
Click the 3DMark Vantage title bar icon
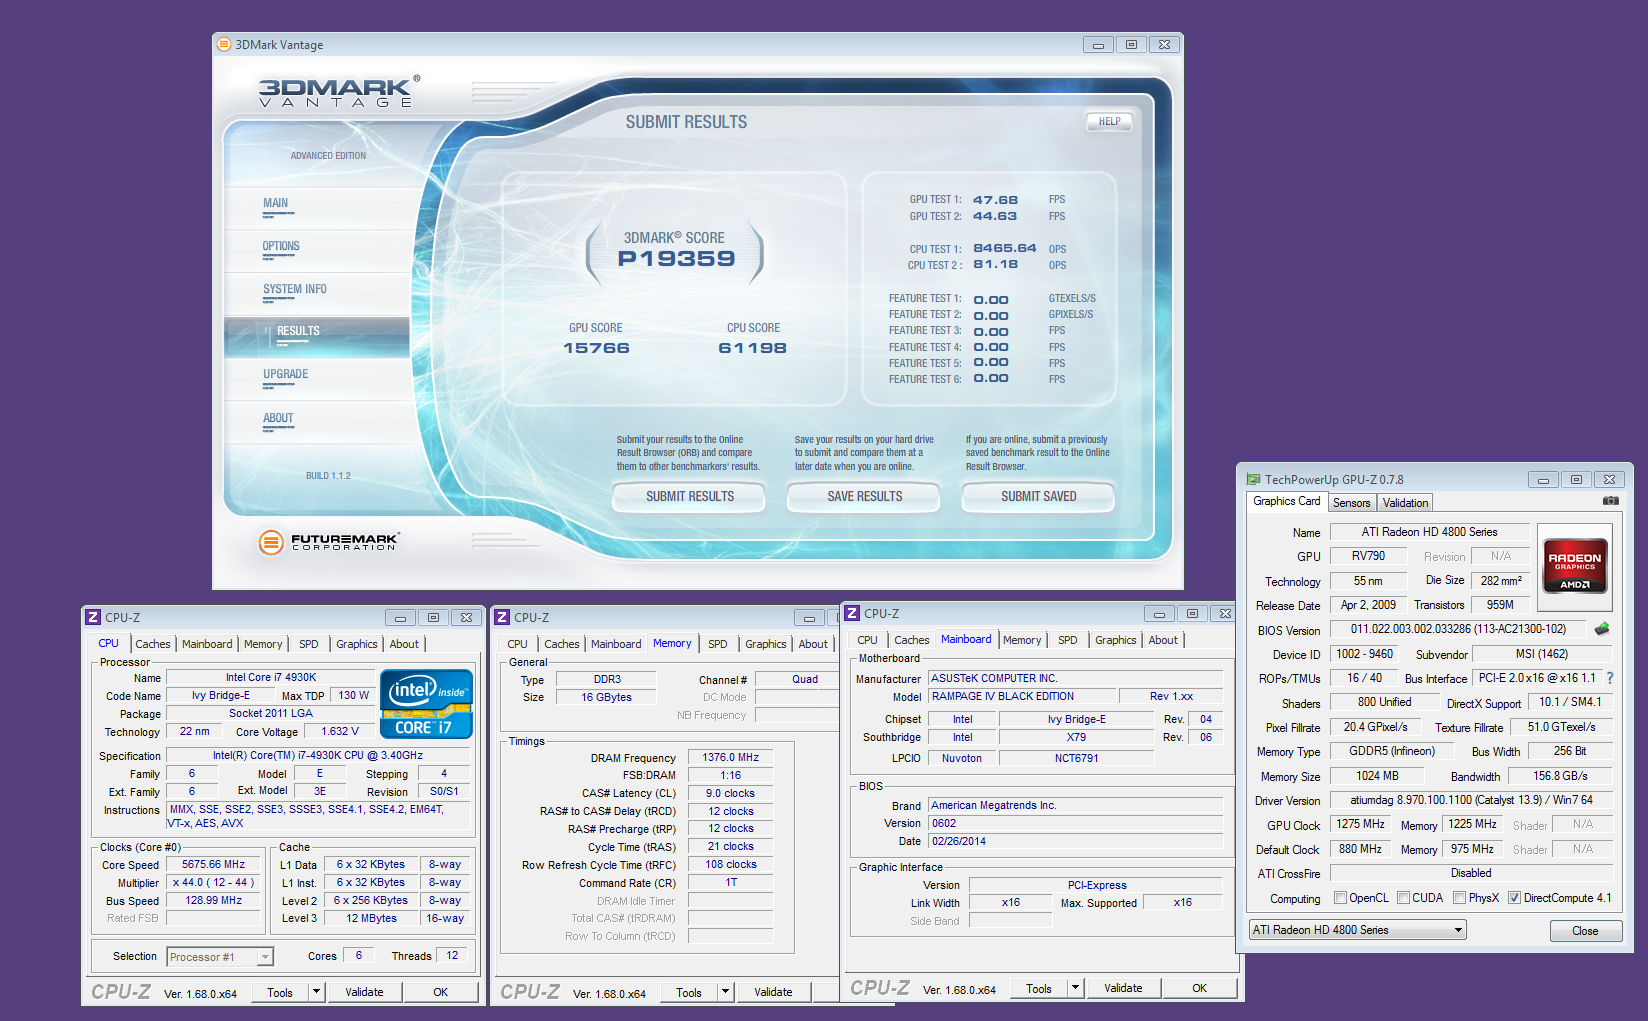point(226,45)
